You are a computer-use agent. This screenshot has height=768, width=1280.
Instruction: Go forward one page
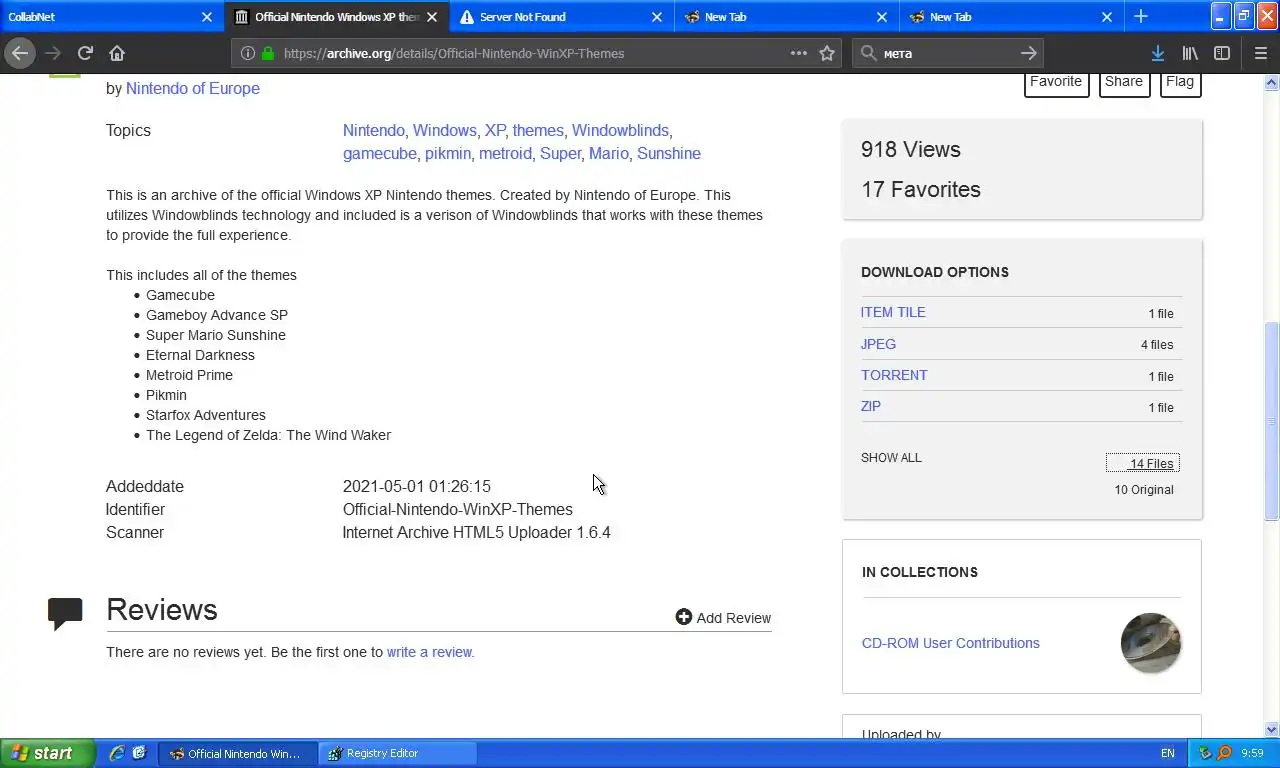53,53
